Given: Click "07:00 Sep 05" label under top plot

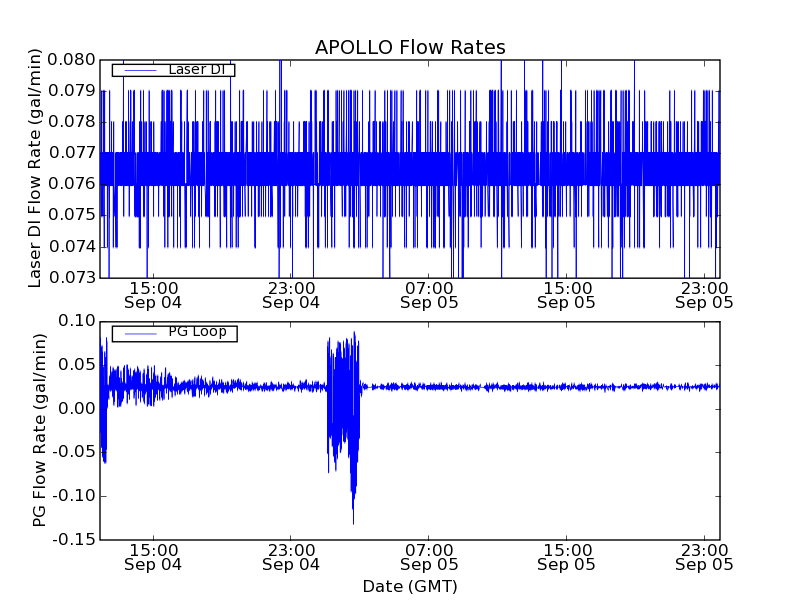Looking at the screenshot, I should click(x=429, y=294).
